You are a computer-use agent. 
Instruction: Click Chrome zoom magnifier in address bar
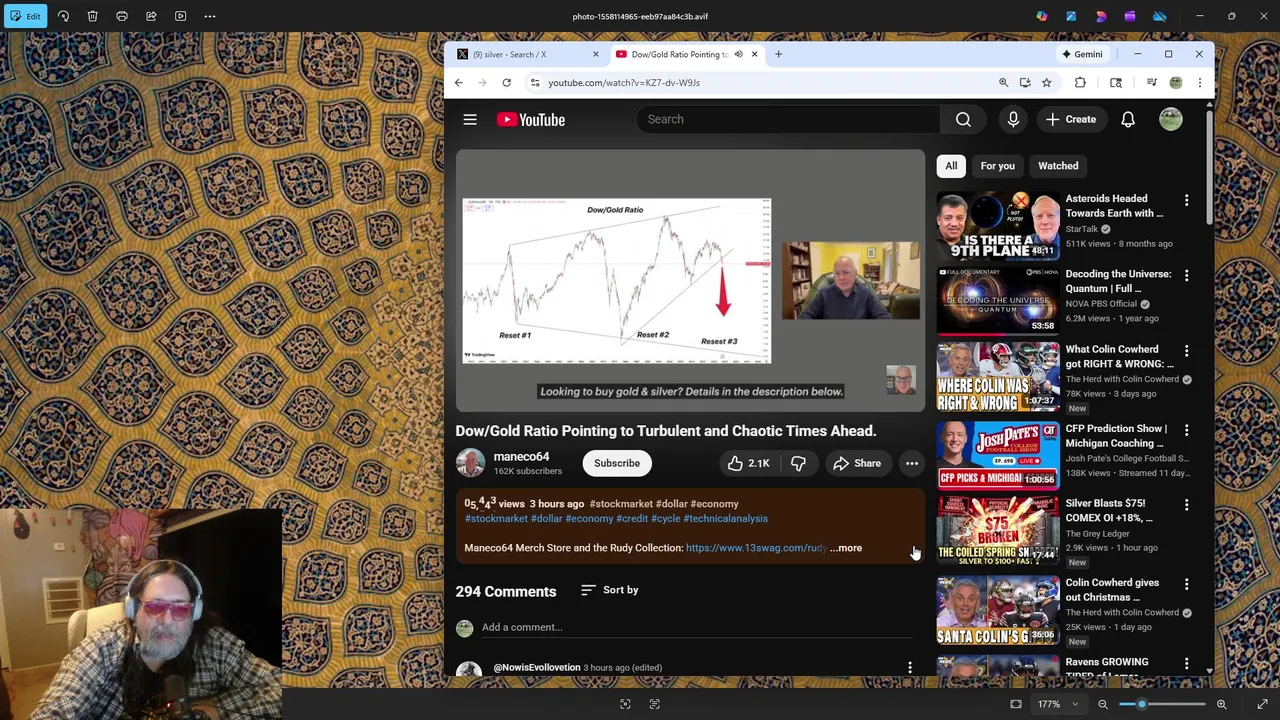coord(1003,83)
